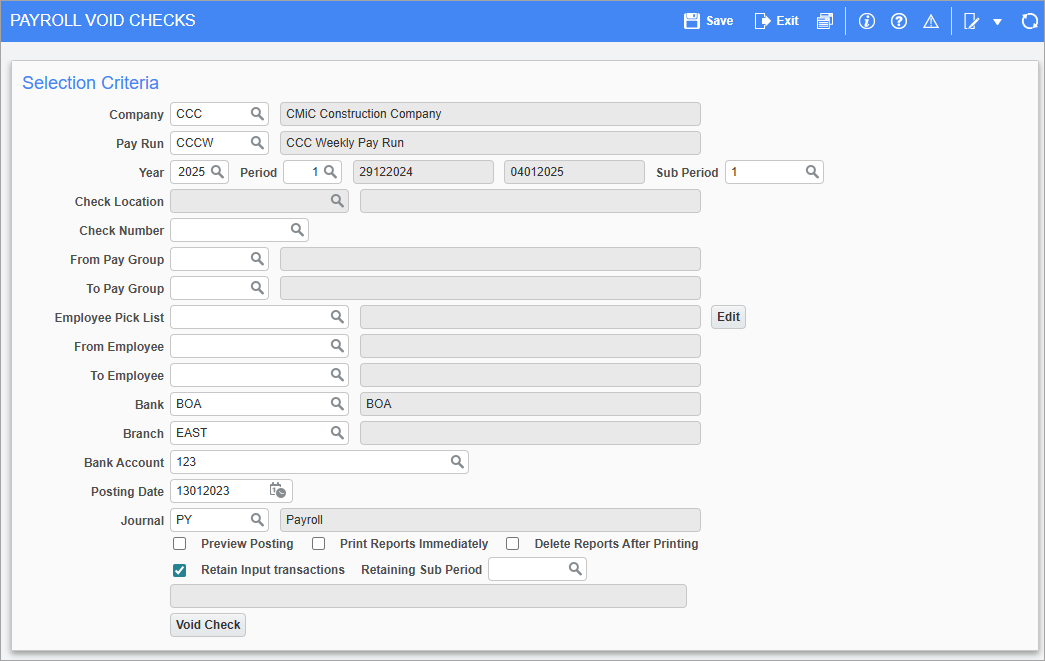The image size is (1045, 661).
Task: Click the Bank Account input field
Action: [300, 461]
